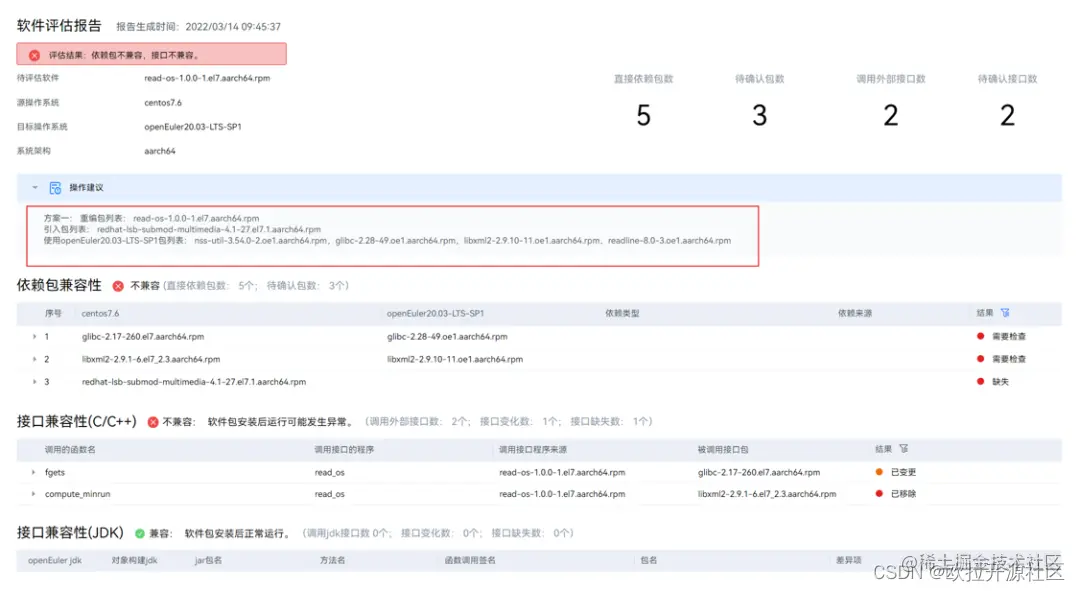The height and width of the screenshot is (591, 1080).
Task: Click the blue 操作建议 report icon
Action: point(57,186)
